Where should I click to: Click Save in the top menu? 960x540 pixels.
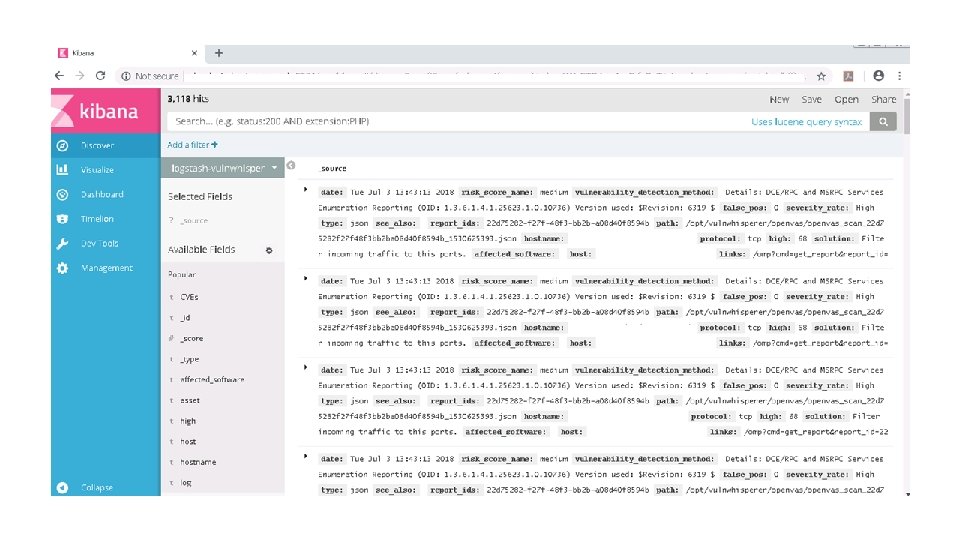(x=811, y=99)
